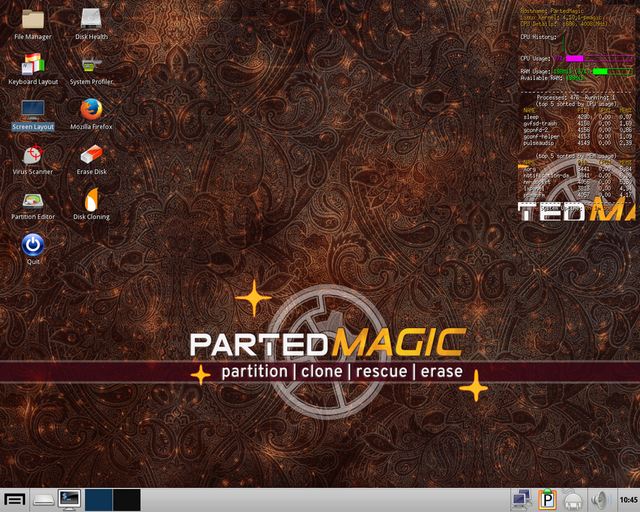This screenshot has width=640, height=512.
Task: Switch to the first blue workspace
Action: pyautogui.click(x=98, y=500)
